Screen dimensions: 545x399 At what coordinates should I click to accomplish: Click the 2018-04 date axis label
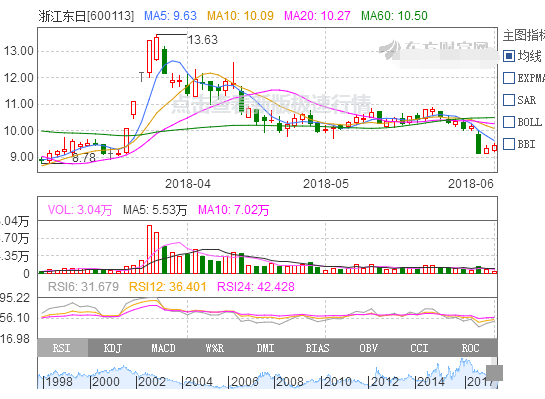pyautogui.click(x=188, y=184)
